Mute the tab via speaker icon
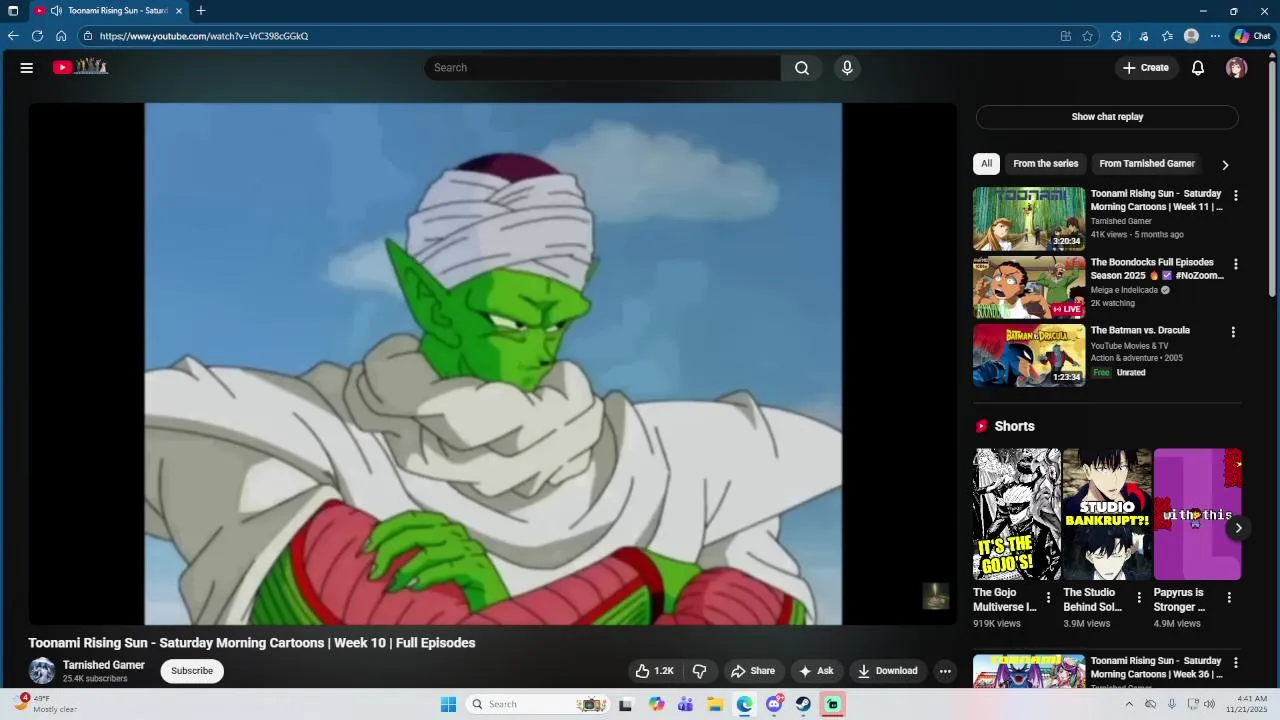1280x720 pixels. point(57,11)
